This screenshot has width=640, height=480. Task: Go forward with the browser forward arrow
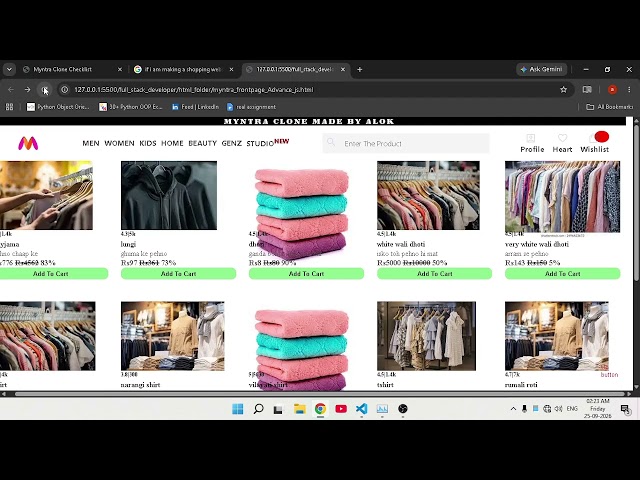click(x=27, y=90)
